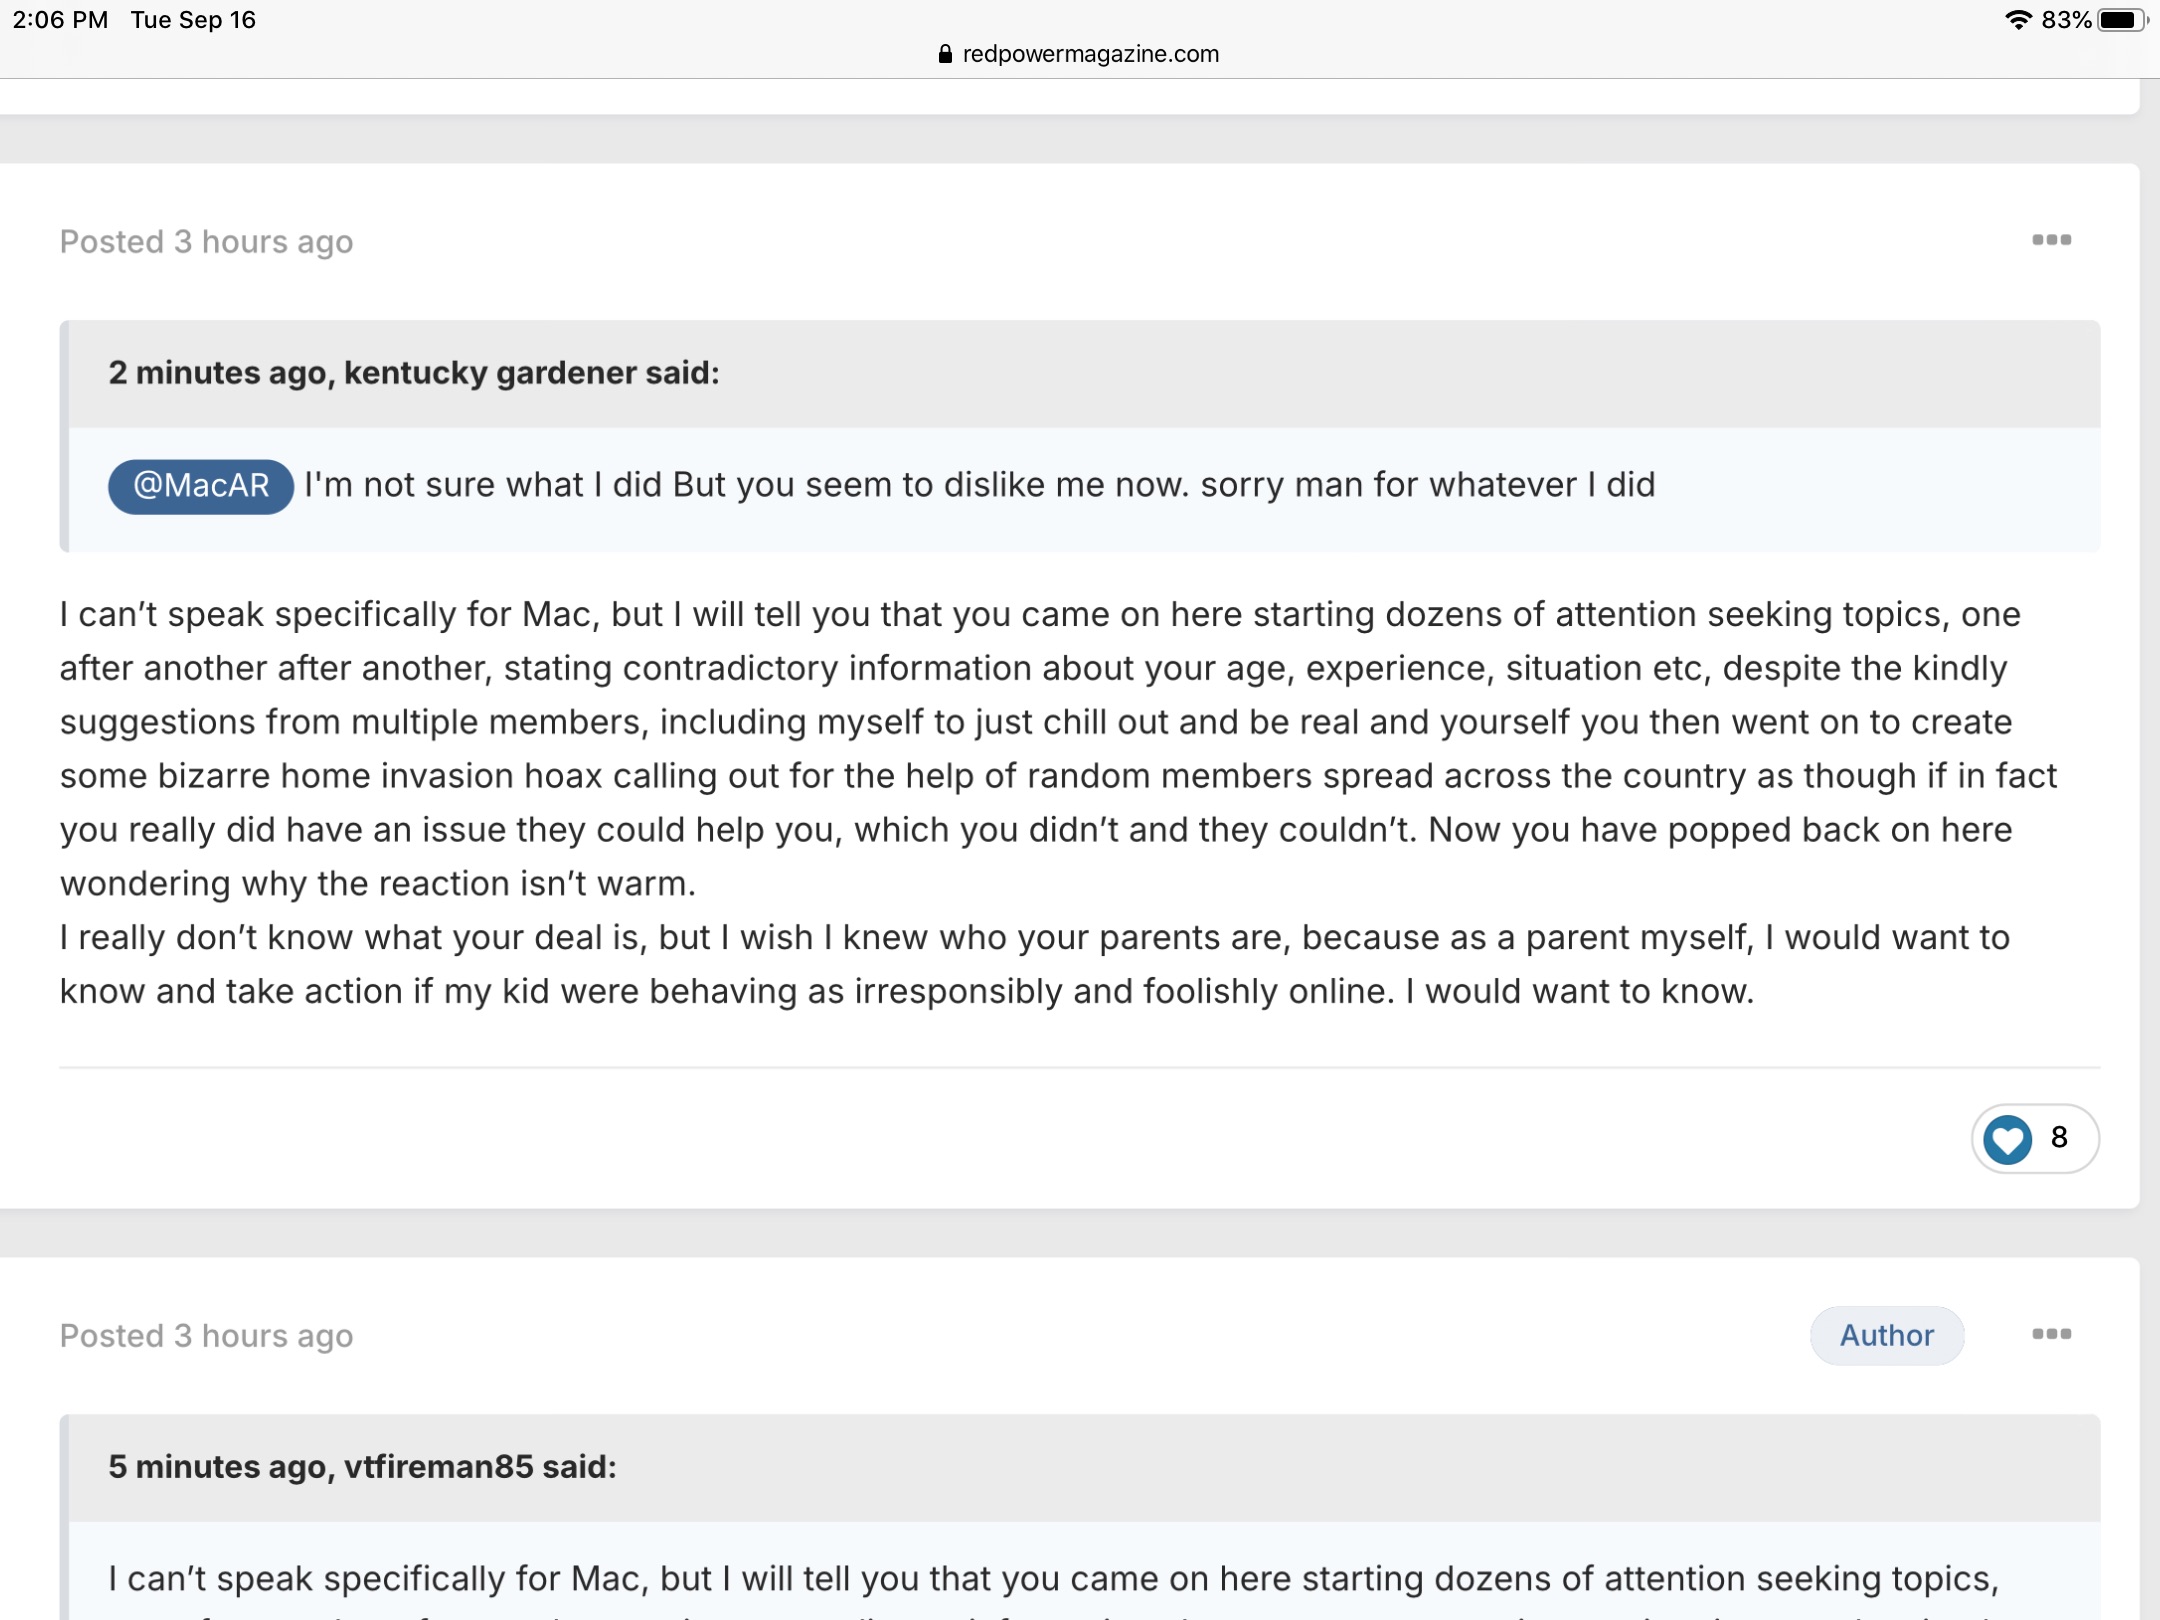2160x1620 pixels.
Task: Click the quoted apology text to MacAR
Action: click(980, 485)
